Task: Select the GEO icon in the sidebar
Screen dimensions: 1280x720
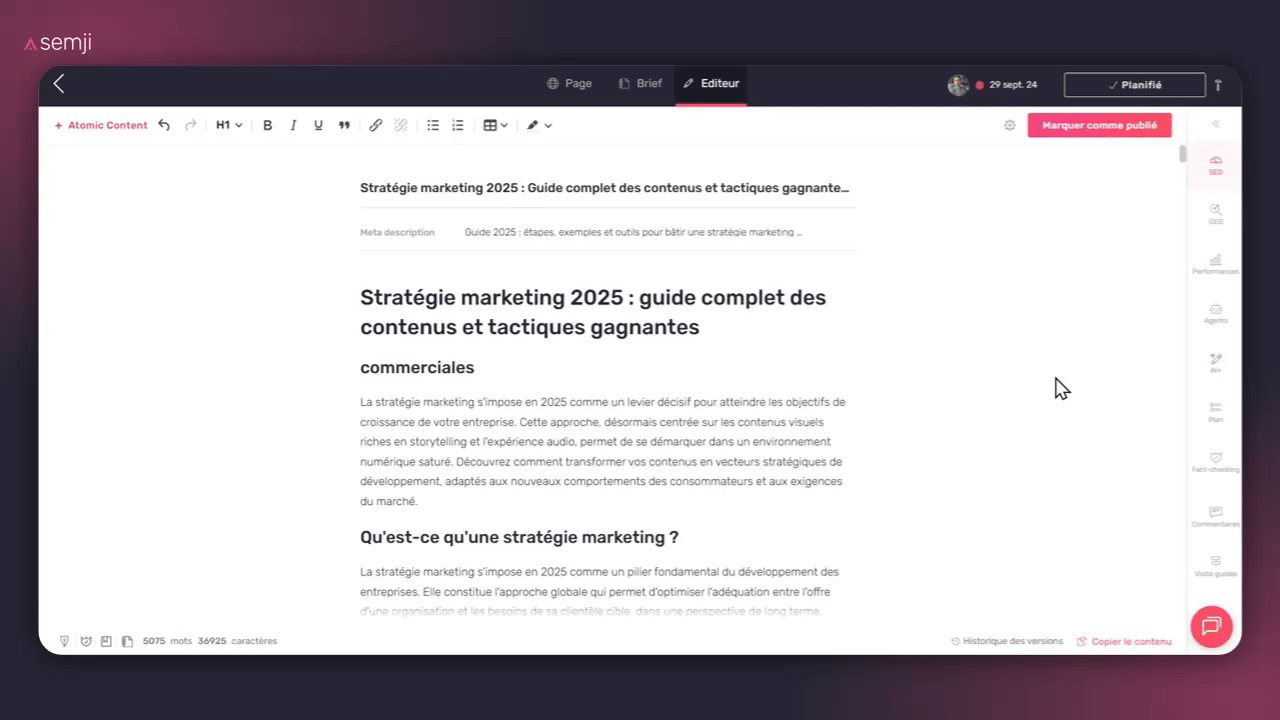Action: click(1215, 214)
